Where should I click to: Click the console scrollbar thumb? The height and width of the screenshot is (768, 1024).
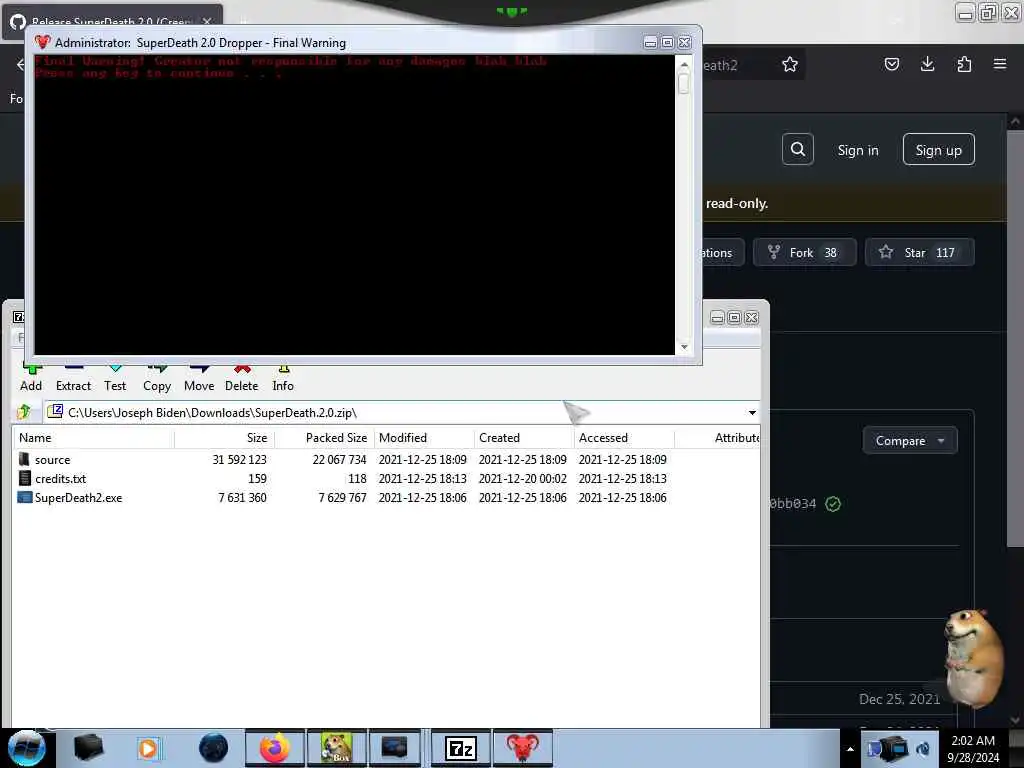pyautogui.click(x=684, y=83)
